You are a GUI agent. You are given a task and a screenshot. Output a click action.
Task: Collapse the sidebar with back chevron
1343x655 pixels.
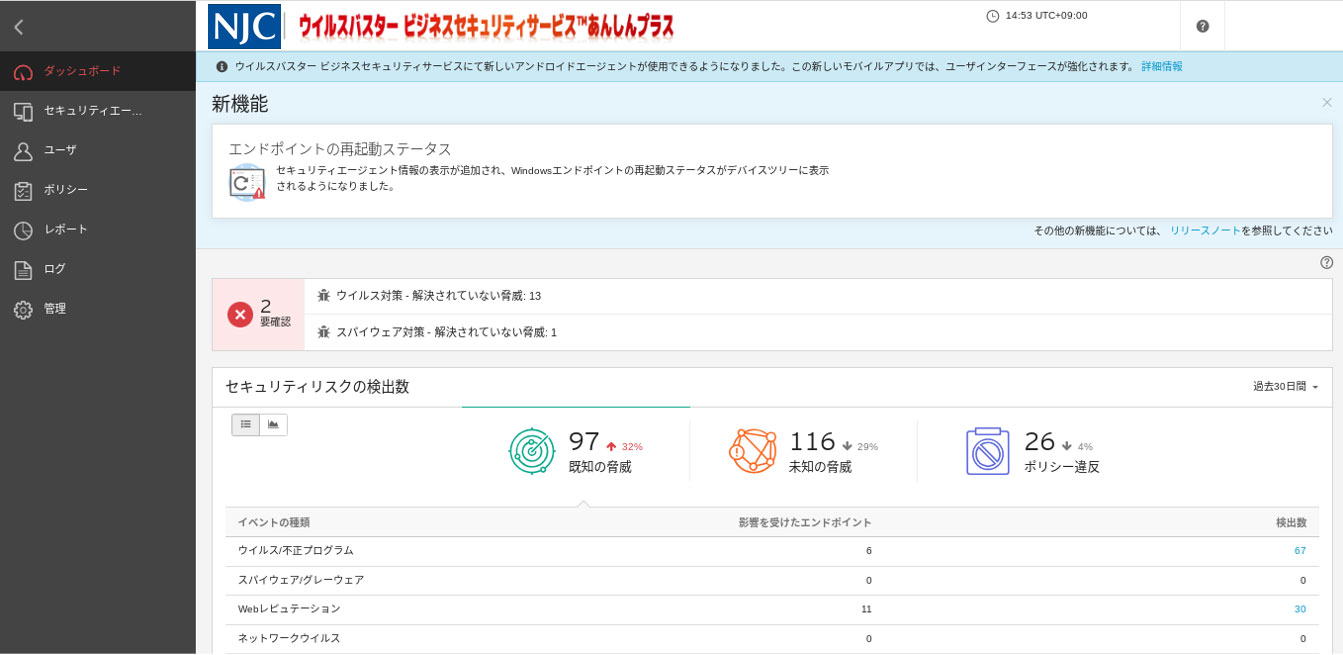pyautogui.click(x=19, y=27)
